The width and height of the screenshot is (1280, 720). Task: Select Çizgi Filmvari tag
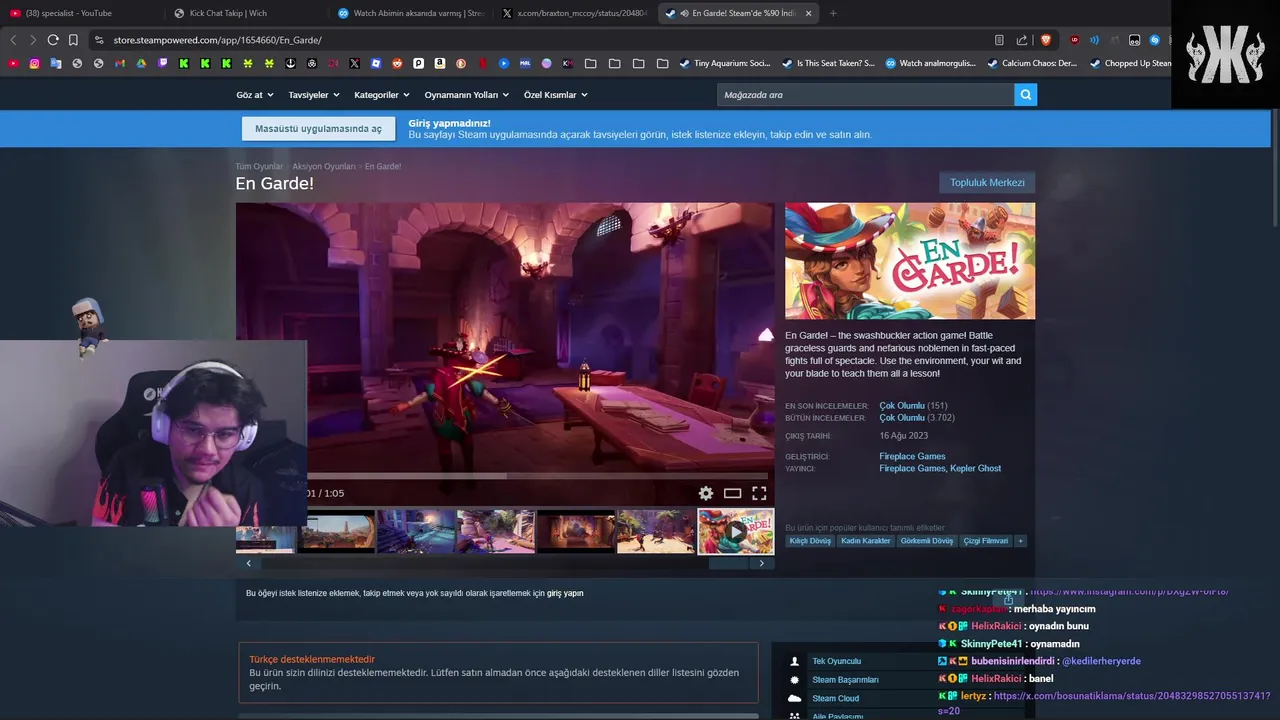986,541
